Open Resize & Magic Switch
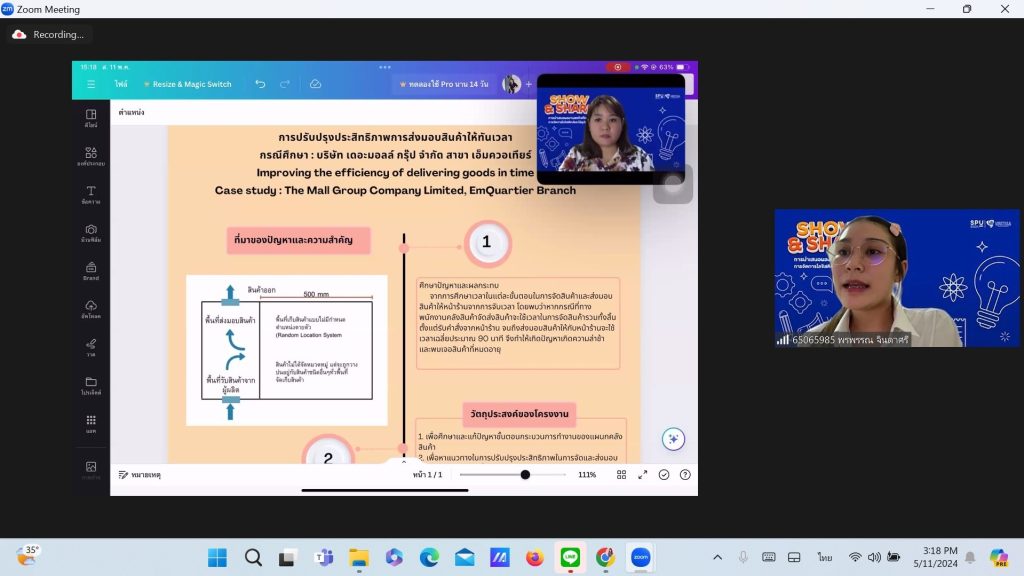Viewport: 1024px width, 576px height. (x=187, y=84)
